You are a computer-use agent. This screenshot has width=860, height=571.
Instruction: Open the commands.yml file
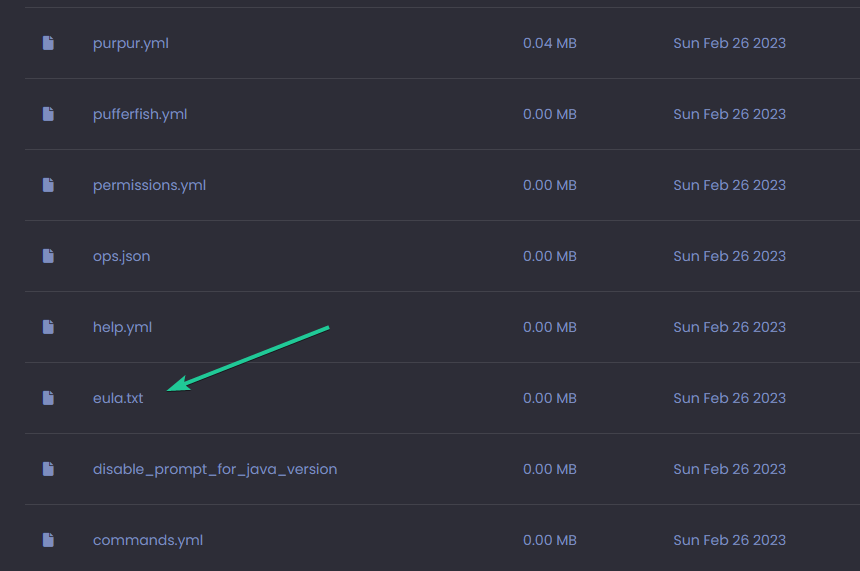(147, 540)
